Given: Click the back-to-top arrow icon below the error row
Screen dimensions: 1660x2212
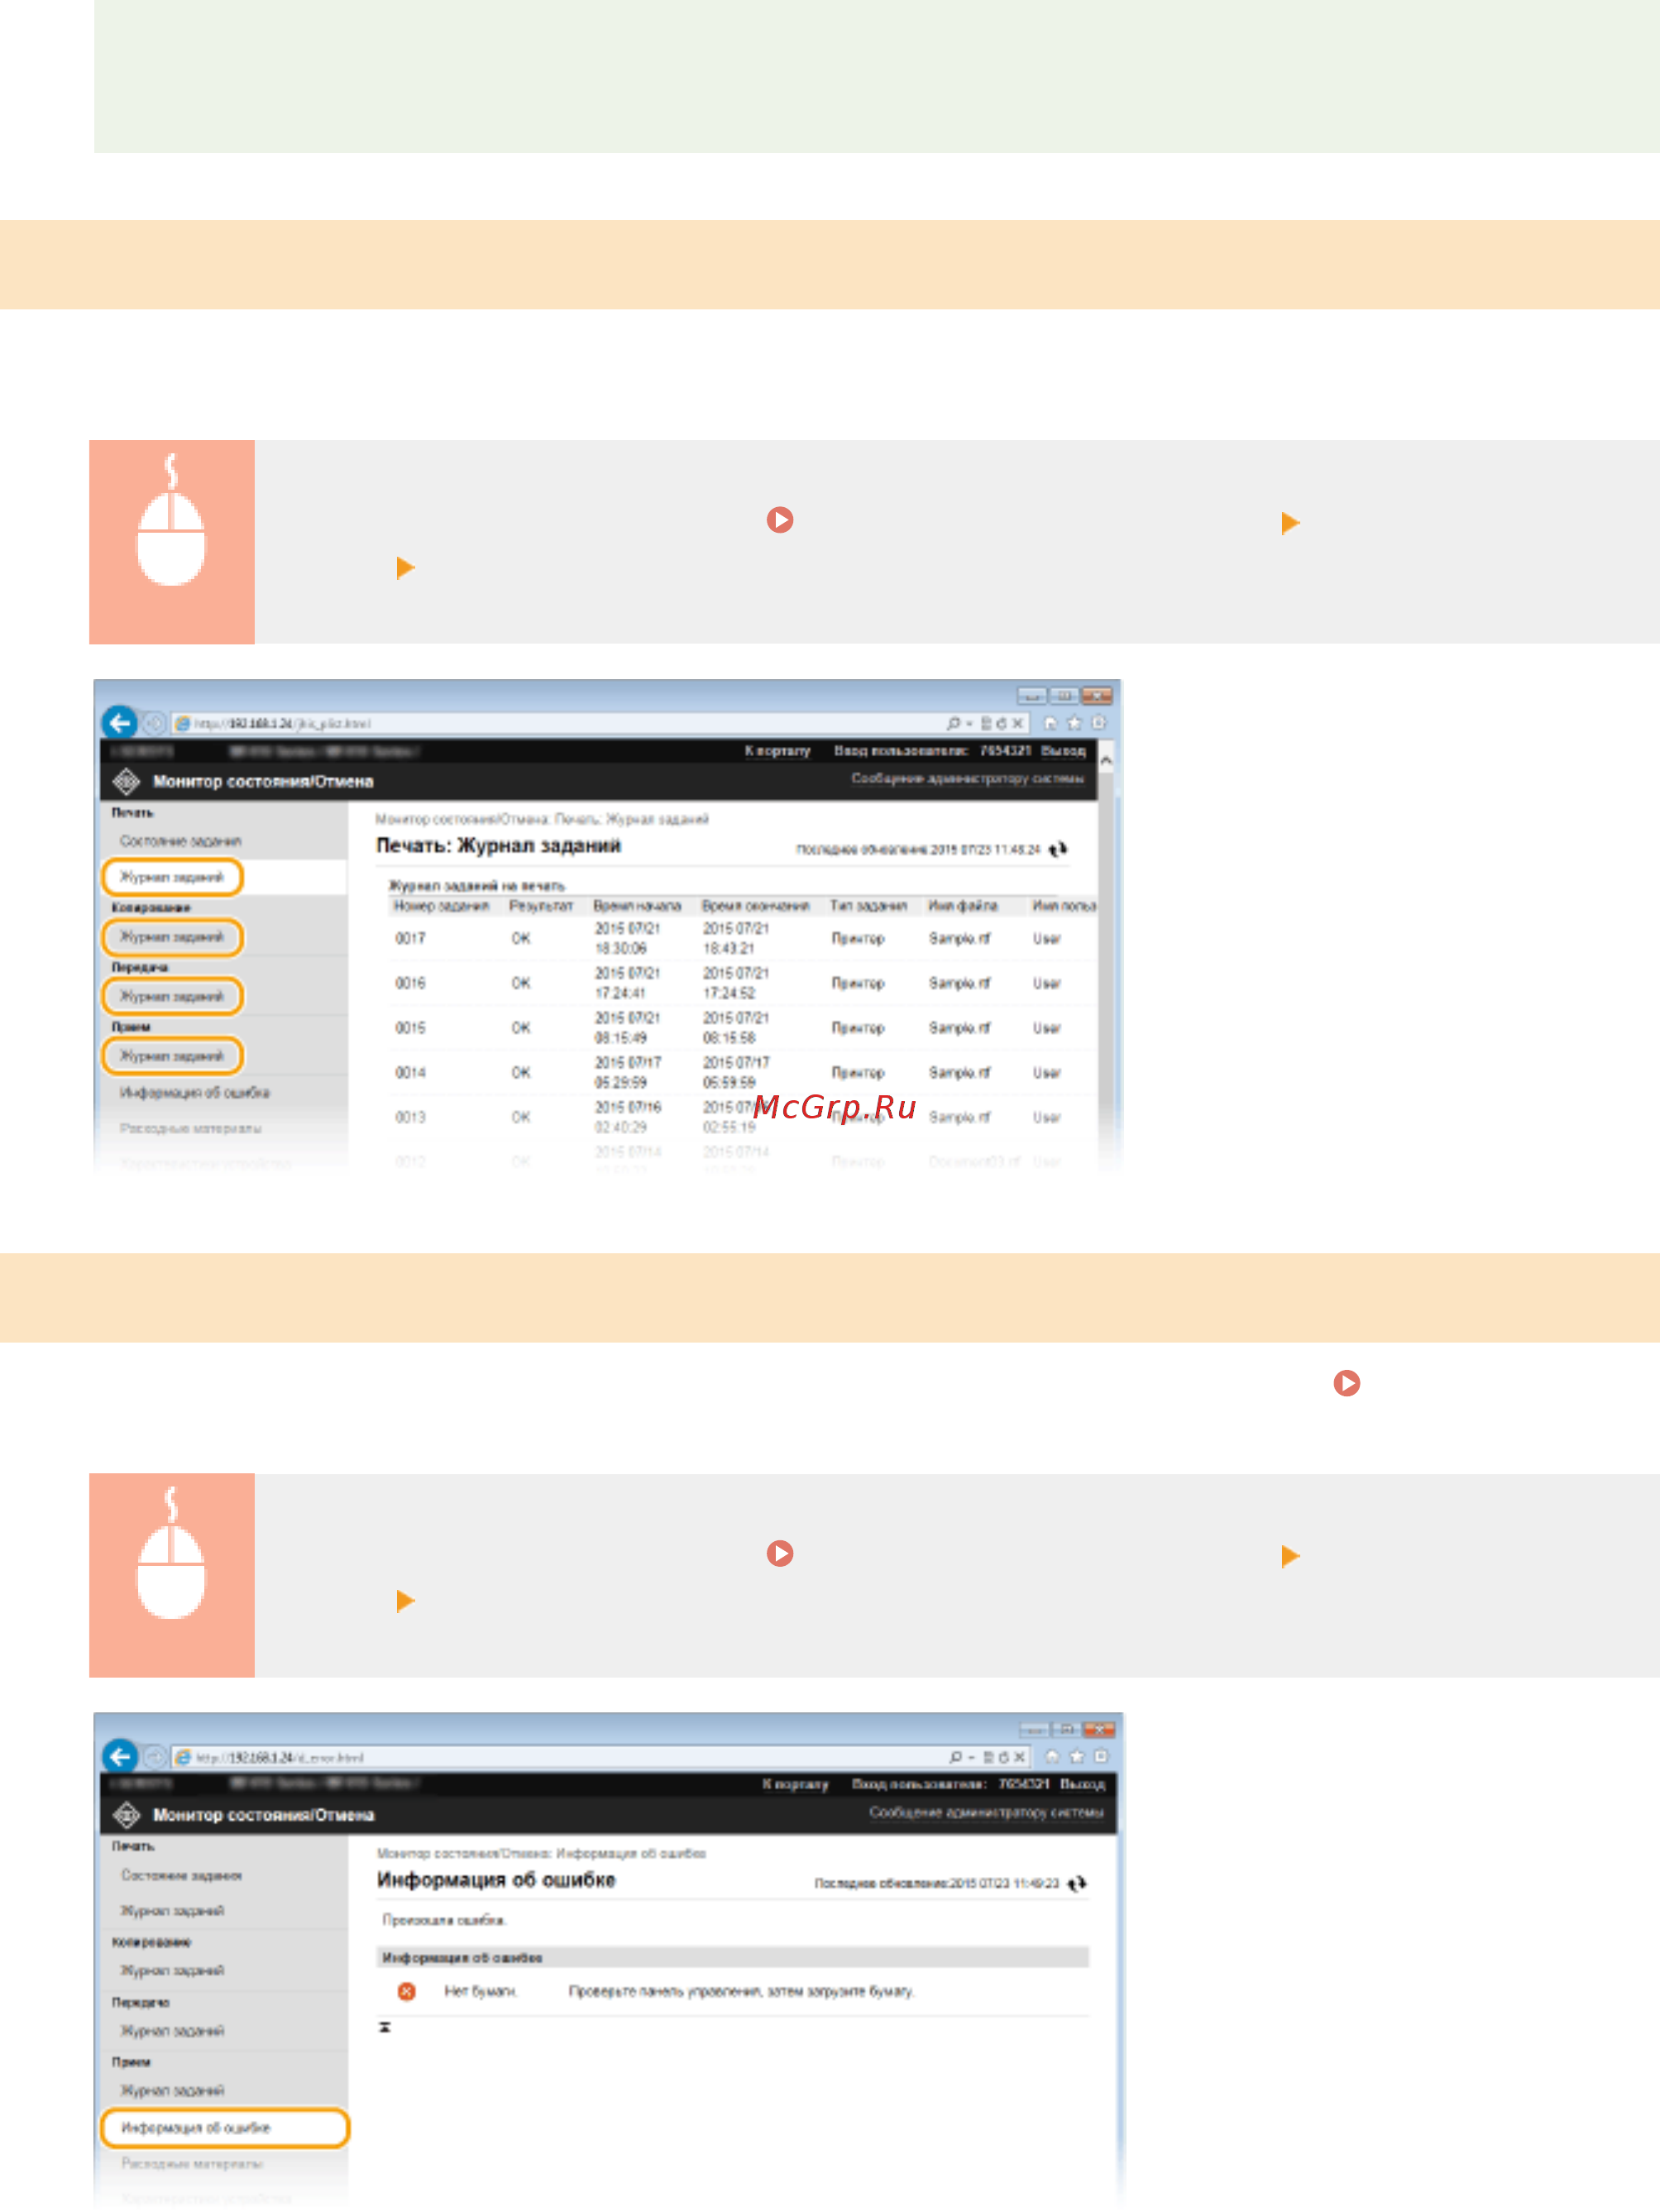Looking at the screenshot, I should (384, 2027).
